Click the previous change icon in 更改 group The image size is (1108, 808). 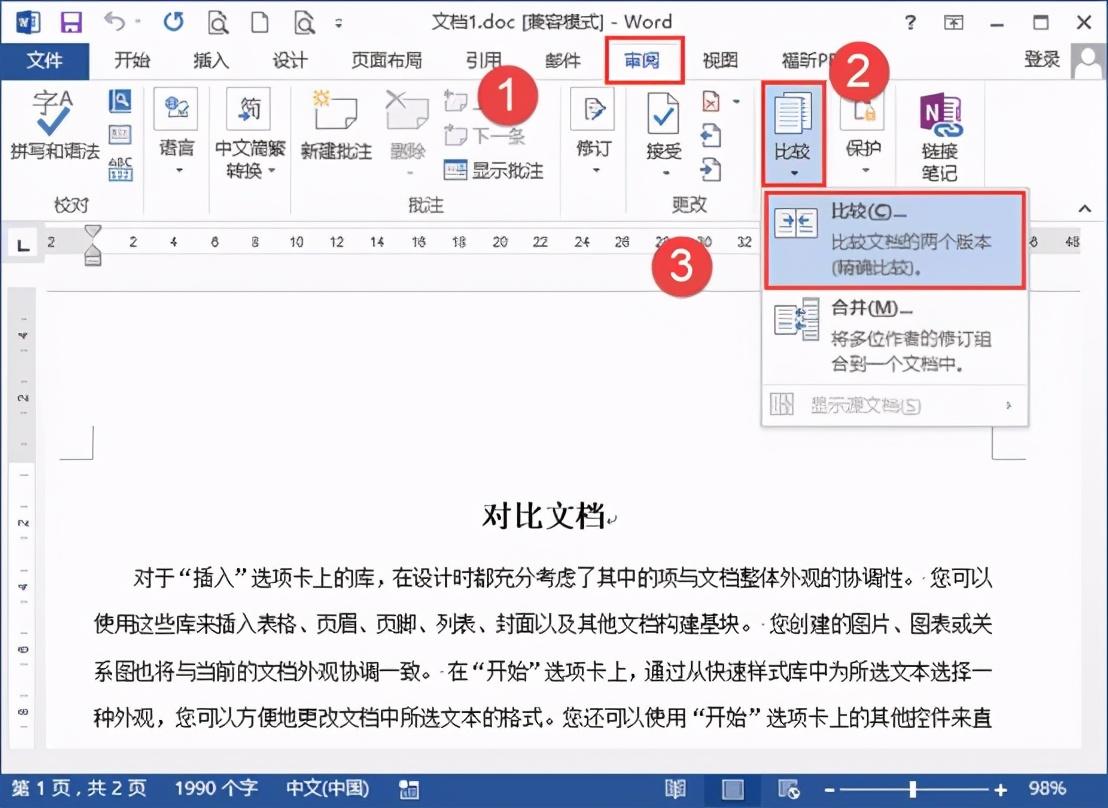tap(711, 135)
